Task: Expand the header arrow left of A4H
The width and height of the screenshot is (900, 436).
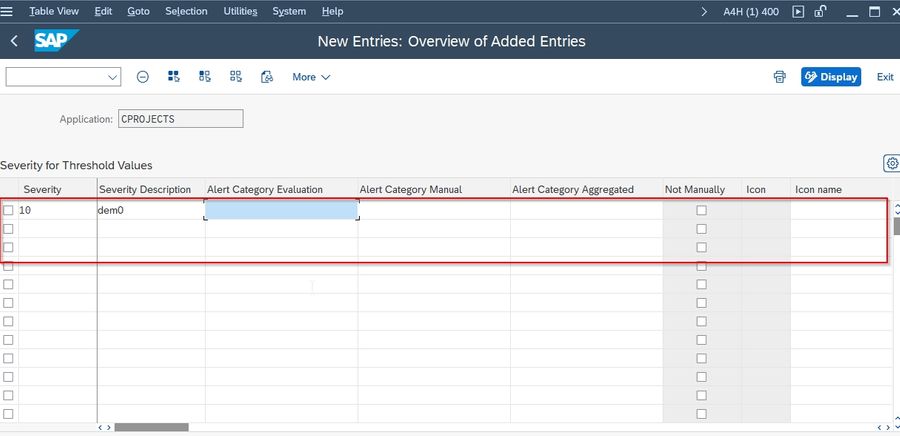Action: [704, 11]
